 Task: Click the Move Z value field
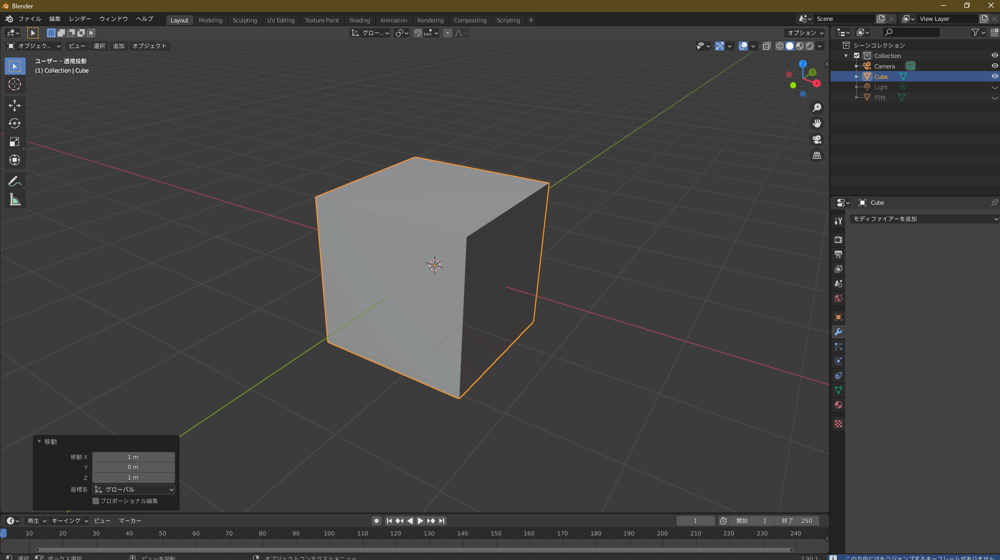133,477
